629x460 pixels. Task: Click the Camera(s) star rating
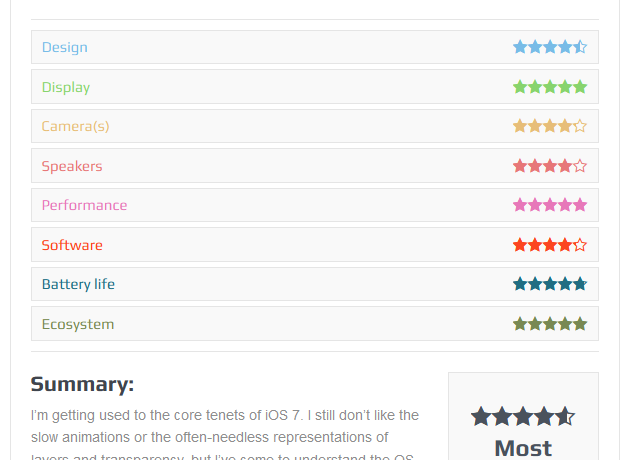549,126
